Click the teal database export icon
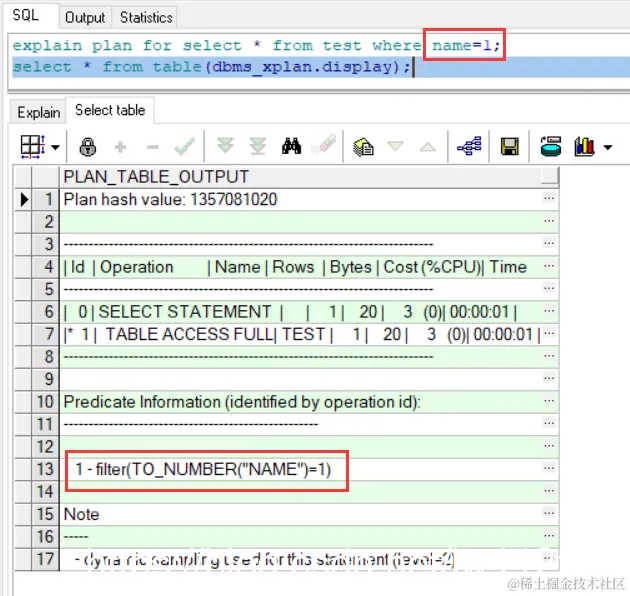 coord(551,146)
